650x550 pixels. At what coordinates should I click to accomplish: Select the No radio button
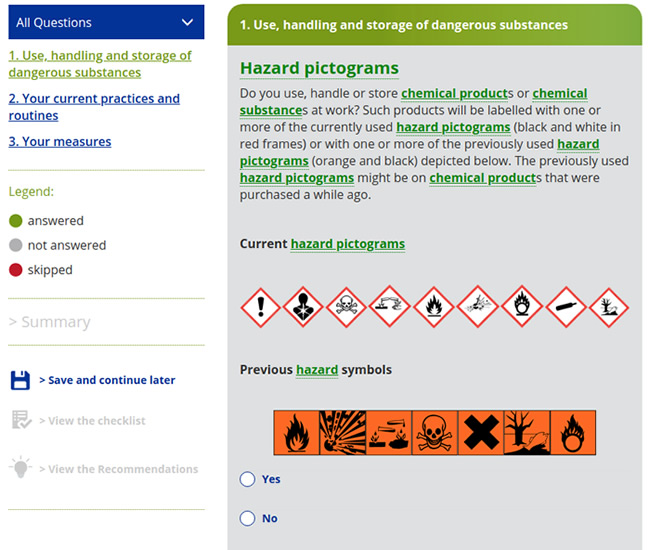click(248, 518)
